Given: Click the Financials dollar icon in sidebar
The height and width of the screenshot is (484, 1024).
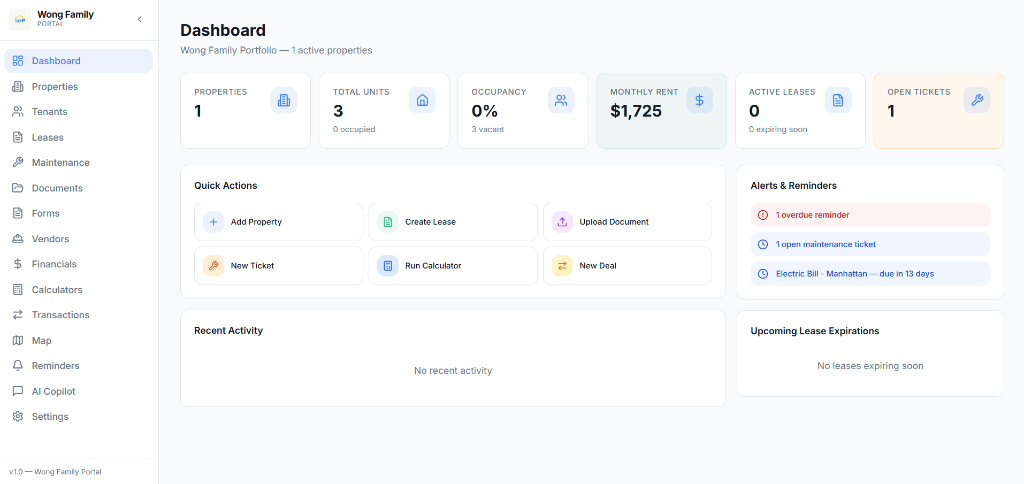Looking at the screenshot, I should pos(18,264).
